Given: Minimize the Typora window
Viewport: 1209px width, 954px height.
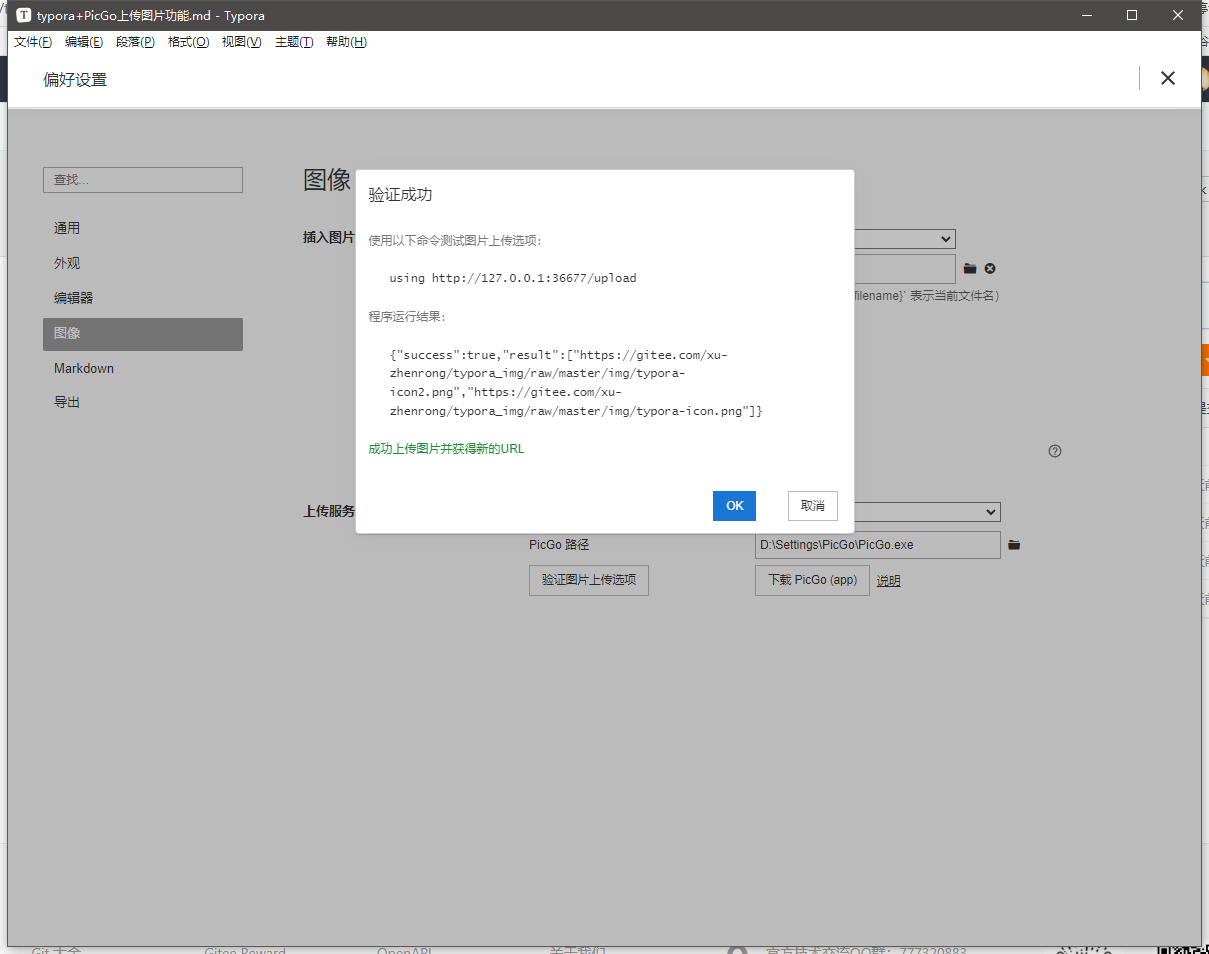Looking at the screenshot, I should tap(1086, 15).
